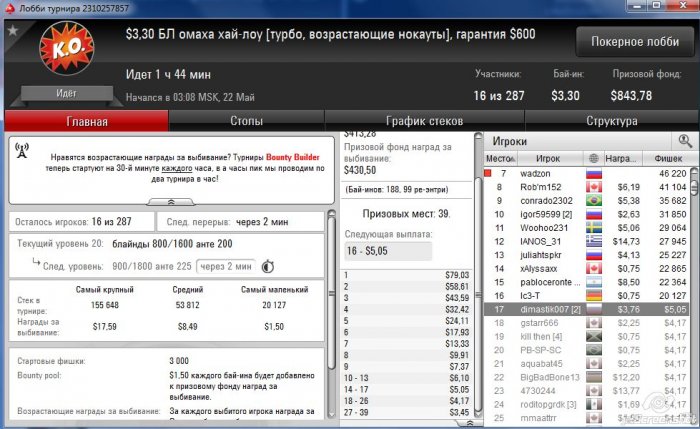Click average stack value 53 812
The width and height of the screenshot is (700, 429).
pyautogui.click(x=188, y=305)
